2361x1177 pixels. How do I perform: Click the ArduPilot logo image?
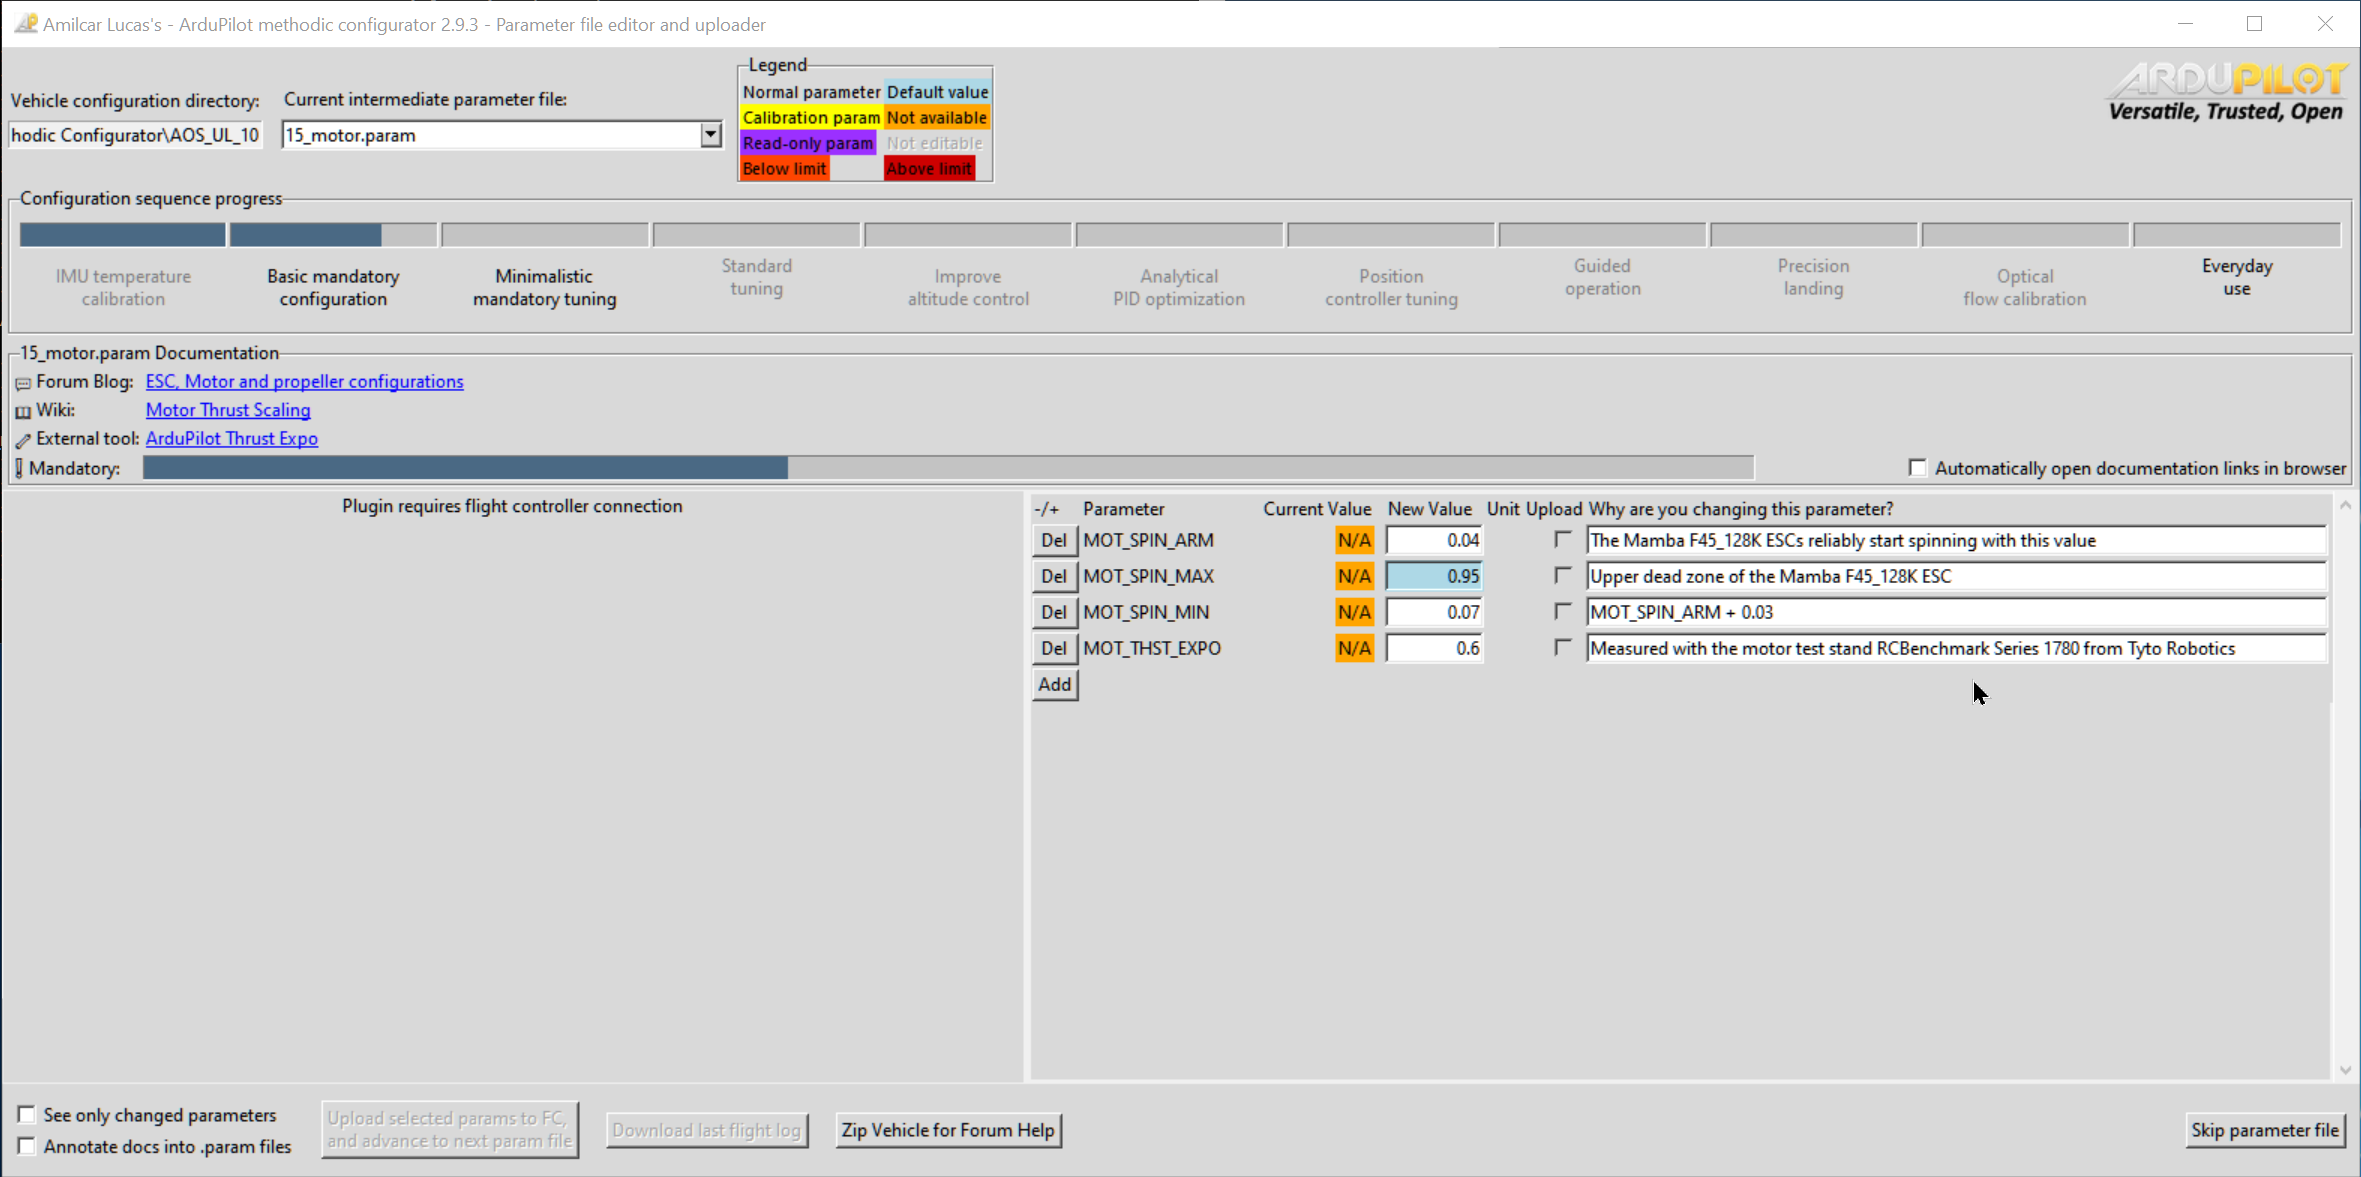click(2226, 92)
